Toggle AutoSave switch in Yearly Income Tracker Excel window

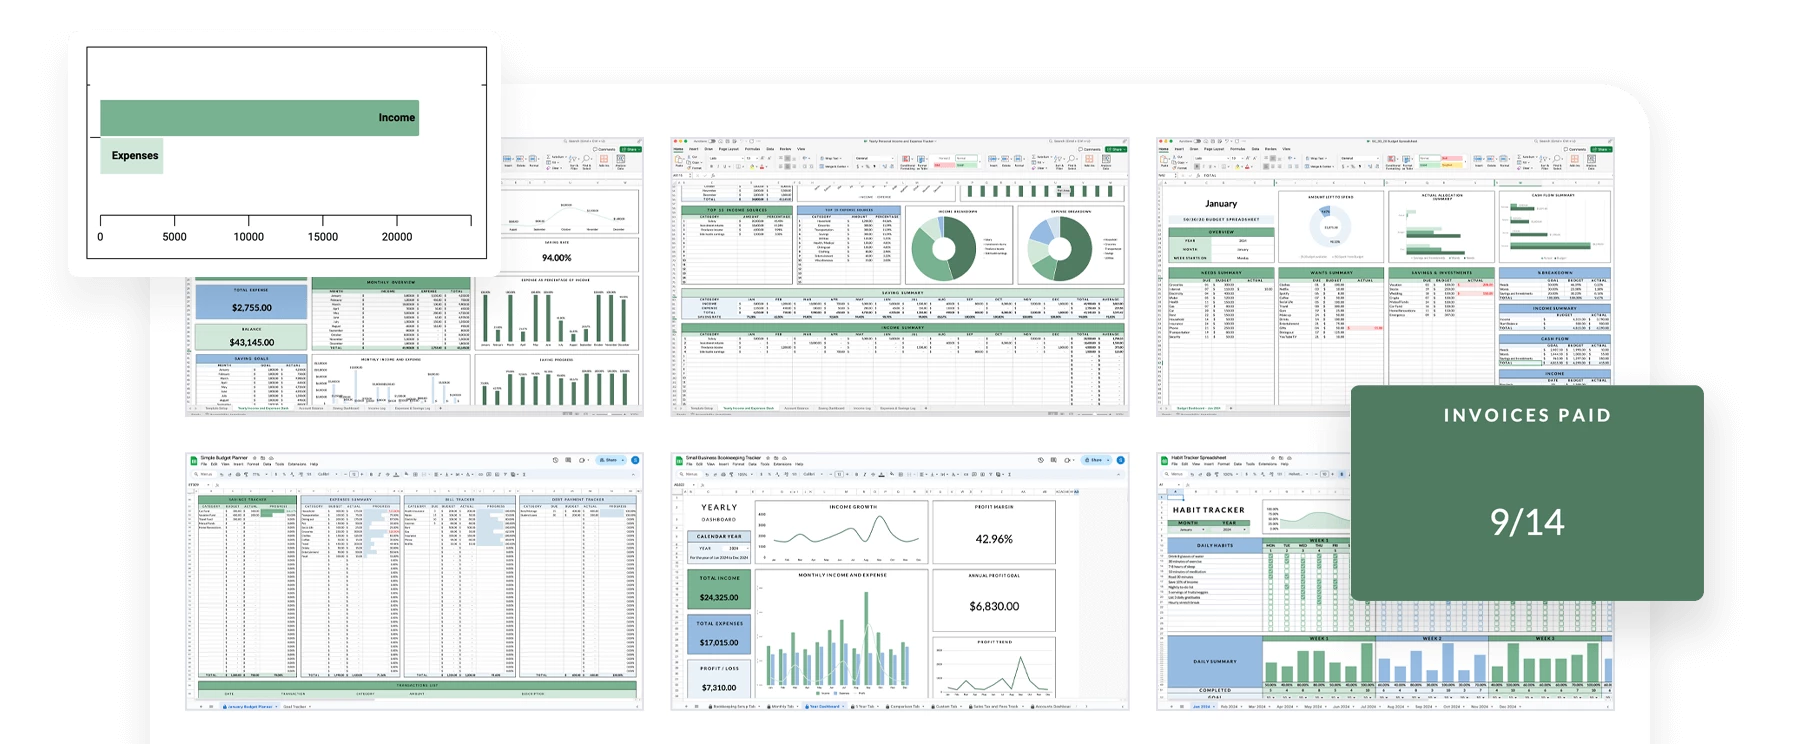point(713,141)
